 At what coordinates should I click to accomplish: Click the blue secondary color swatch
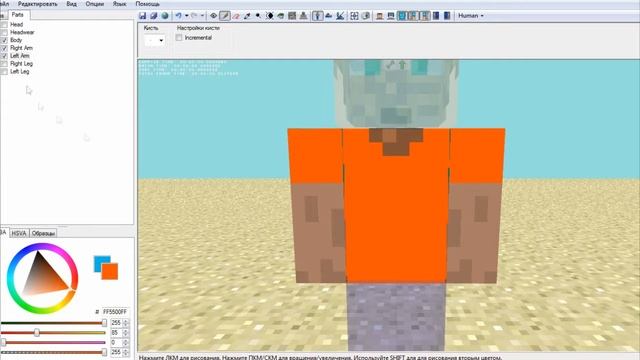tap(99, 260)
